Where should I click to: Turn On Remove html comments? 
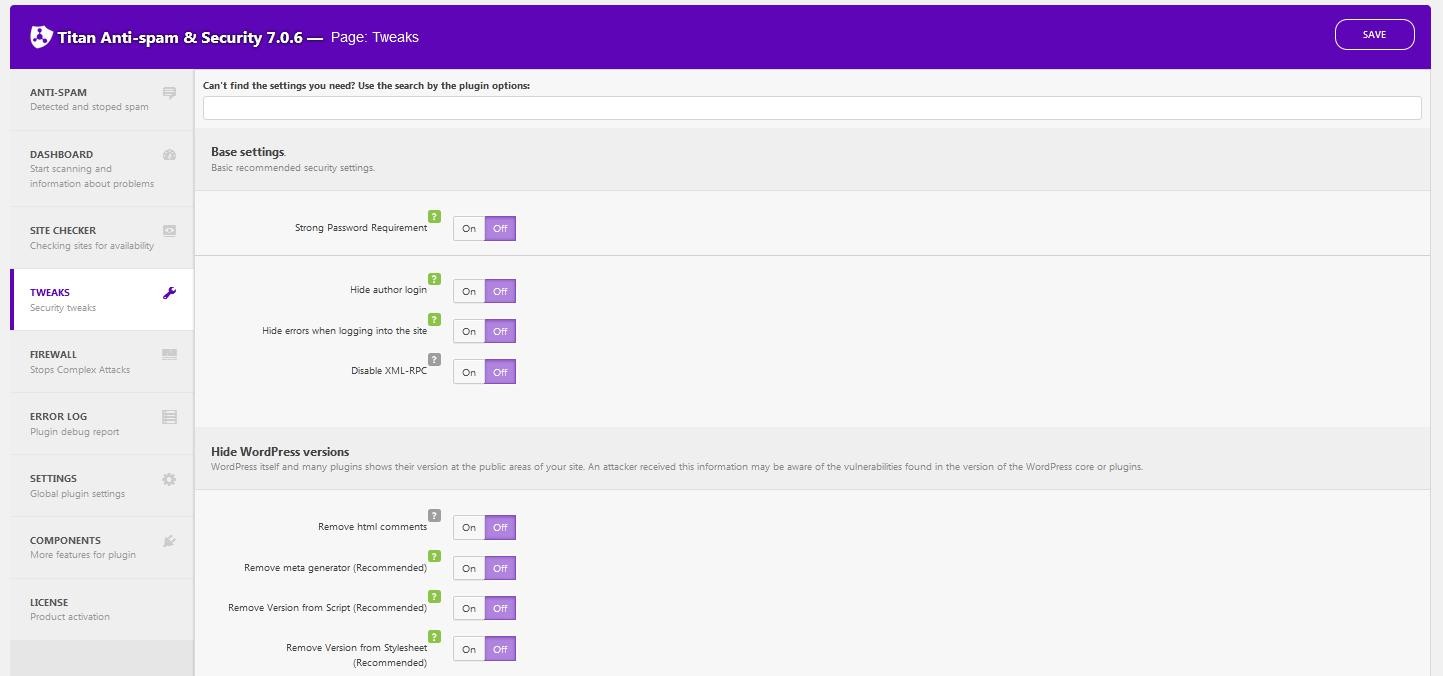469,527
